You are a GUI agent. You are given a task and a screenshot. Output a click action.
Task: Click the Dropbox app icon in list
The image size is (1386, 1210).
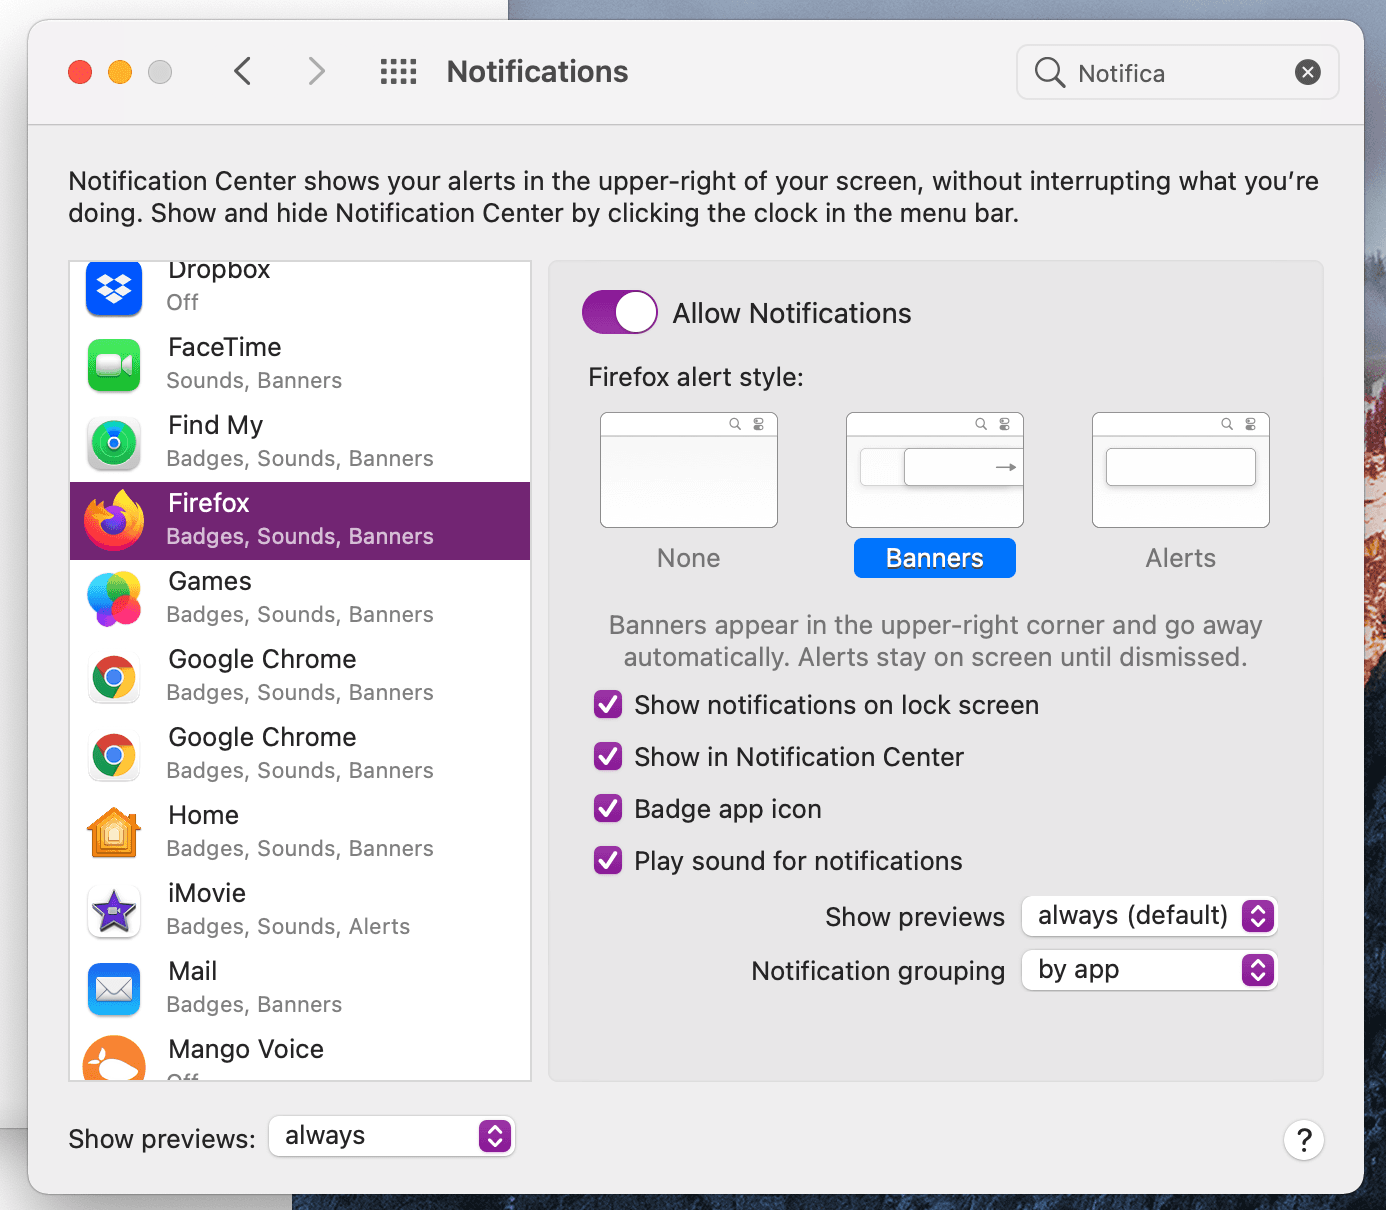point(114,289)
